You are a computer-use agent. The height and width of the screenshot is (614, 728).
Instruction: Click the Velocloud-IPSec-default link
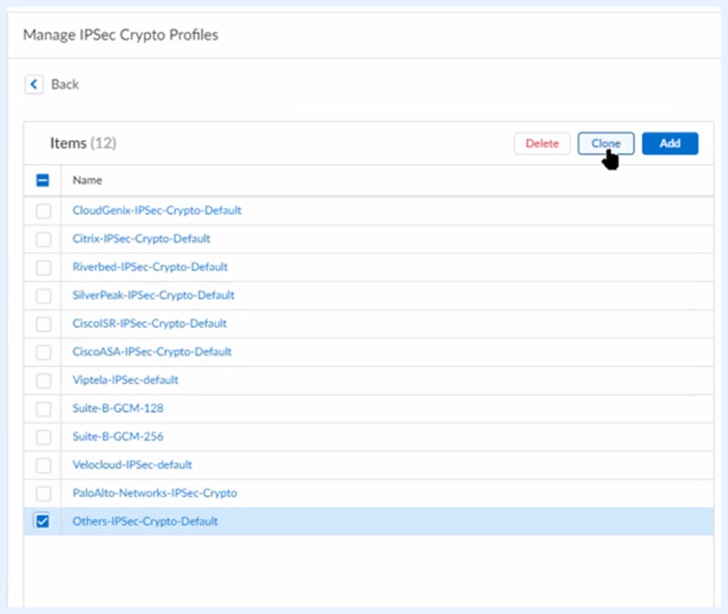(x=132, y=464)
